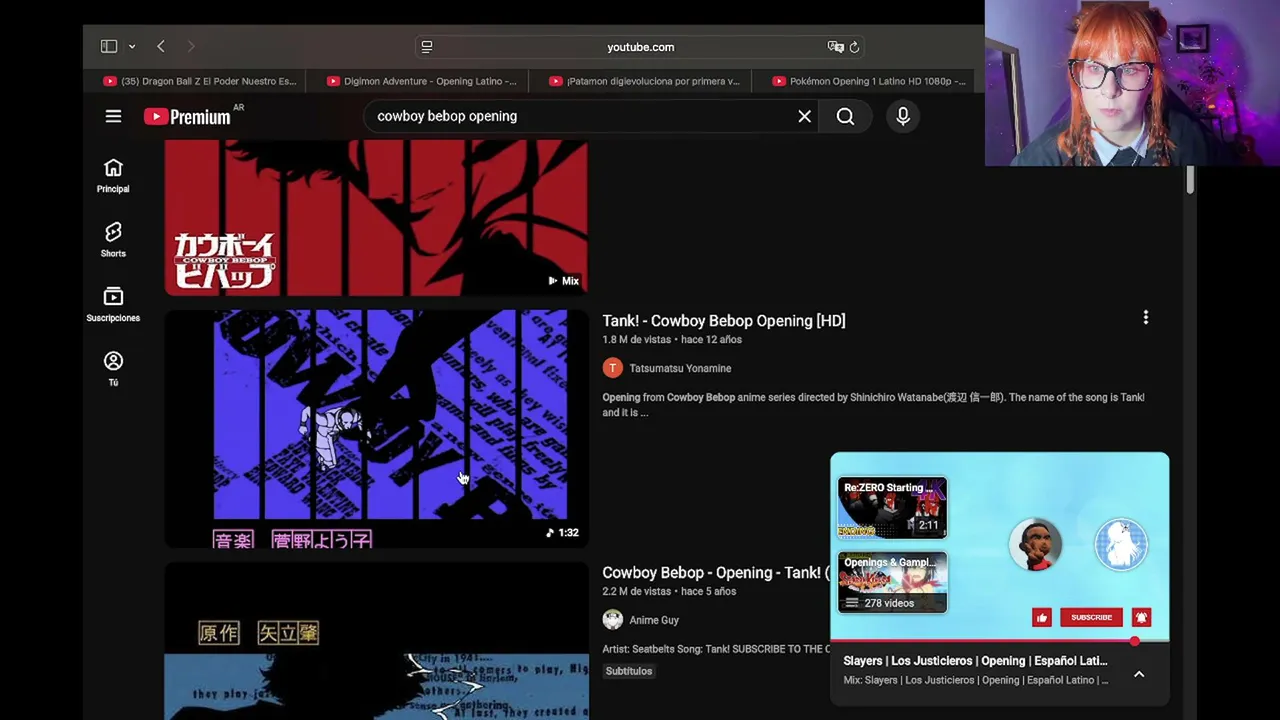Click the Mix: Slayers subtitle in miniplayer

pos(975,680)
